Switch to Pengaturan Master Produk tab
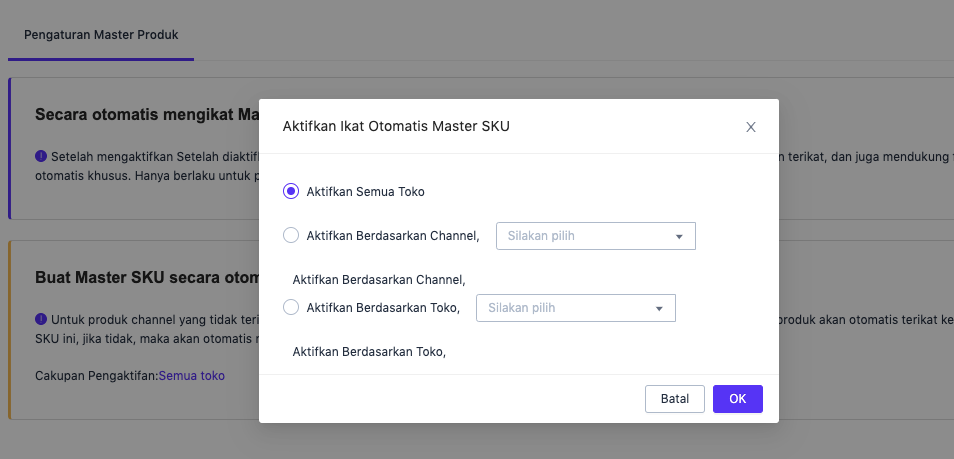Screen dimensions: 954x459 (101, 35)
